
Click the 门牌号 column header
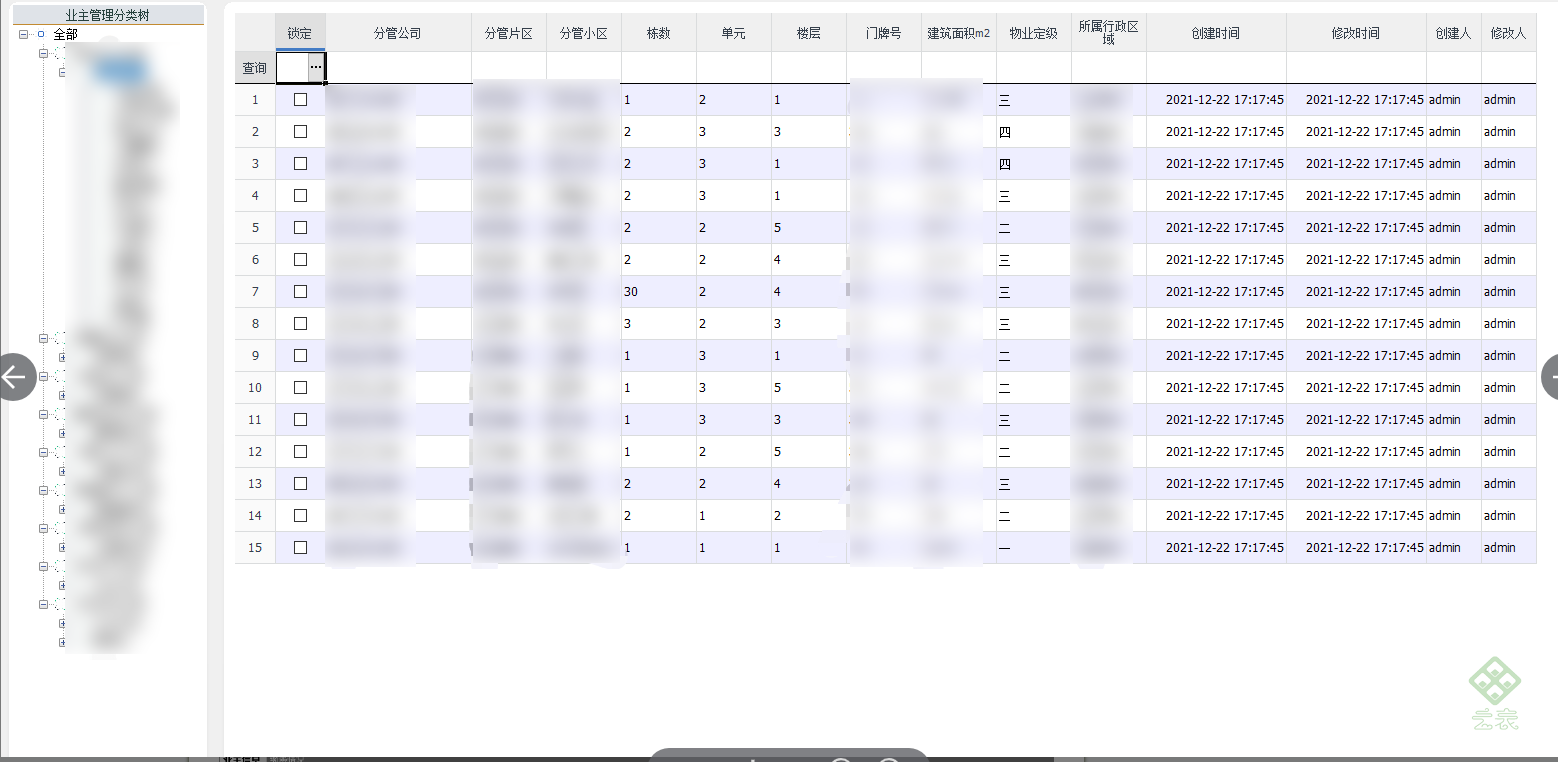[x=884, y=33]
